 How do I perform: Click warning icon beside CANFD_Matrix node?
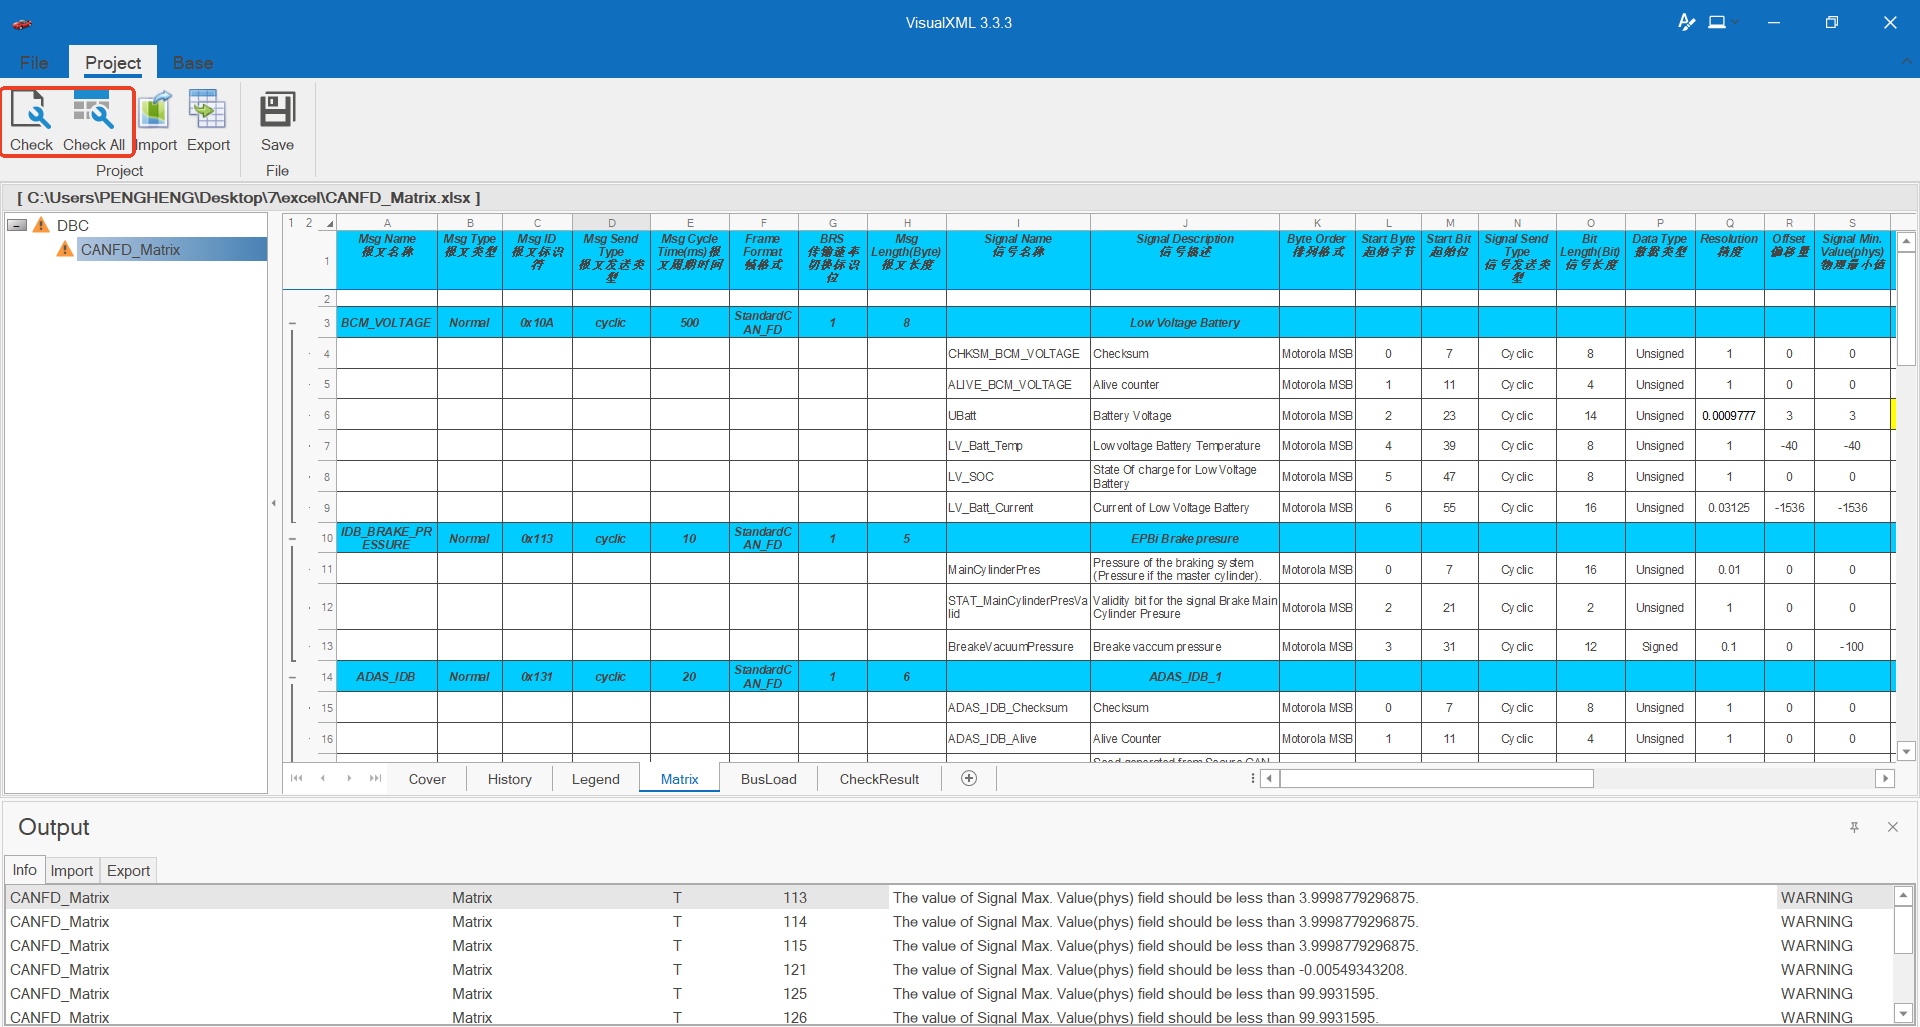[x=65, y=249]
